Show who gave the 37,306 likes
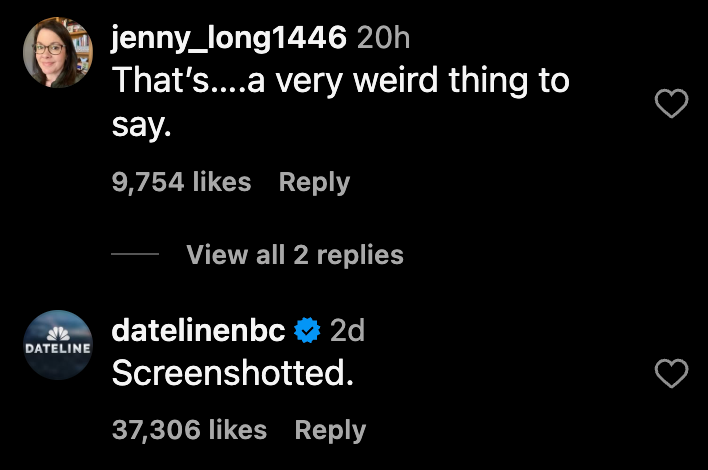Viewport: 708px width, 470px height. coord(189,431)
